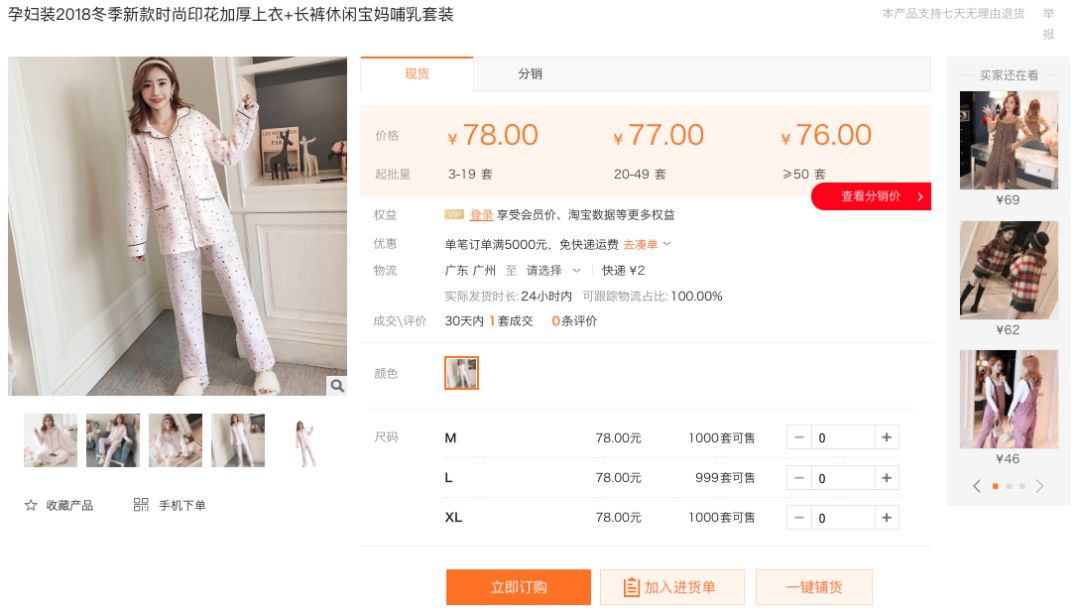Click the 立即订购 order button
The width and height of the screenshot is (1080, 613).
(519, 587)
